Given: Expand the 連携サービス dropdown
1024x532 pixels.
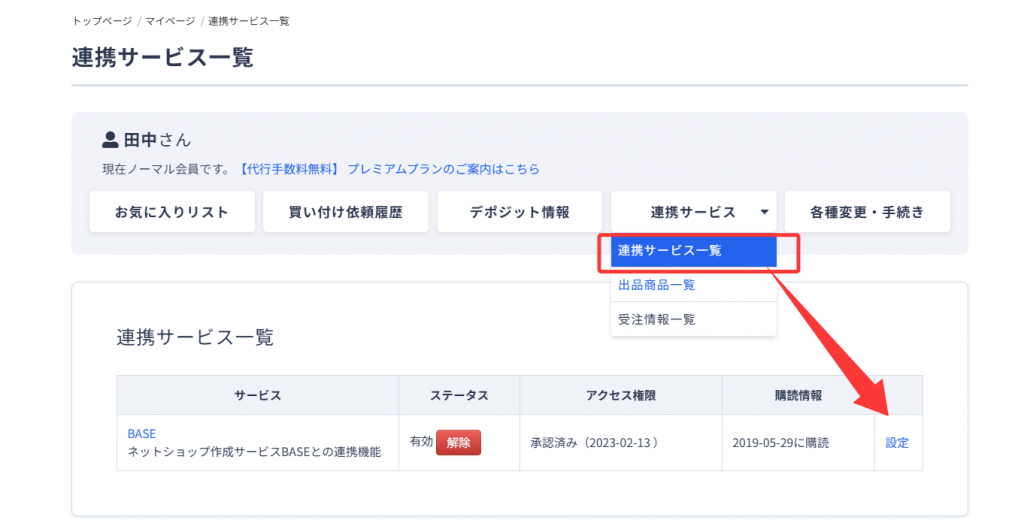Looking at the screenshot, I should point(693,212).
